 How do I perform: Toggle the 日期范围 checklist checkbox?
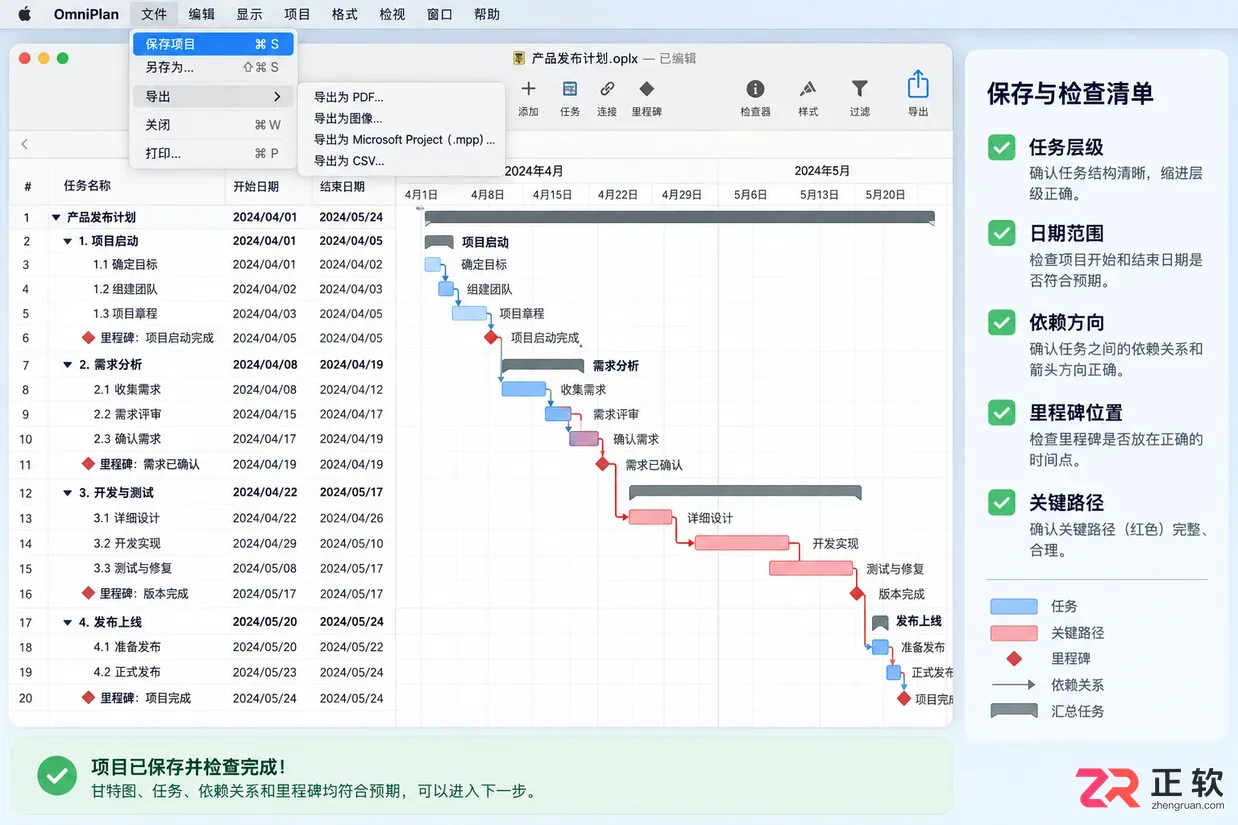(x=1002, y=234)
